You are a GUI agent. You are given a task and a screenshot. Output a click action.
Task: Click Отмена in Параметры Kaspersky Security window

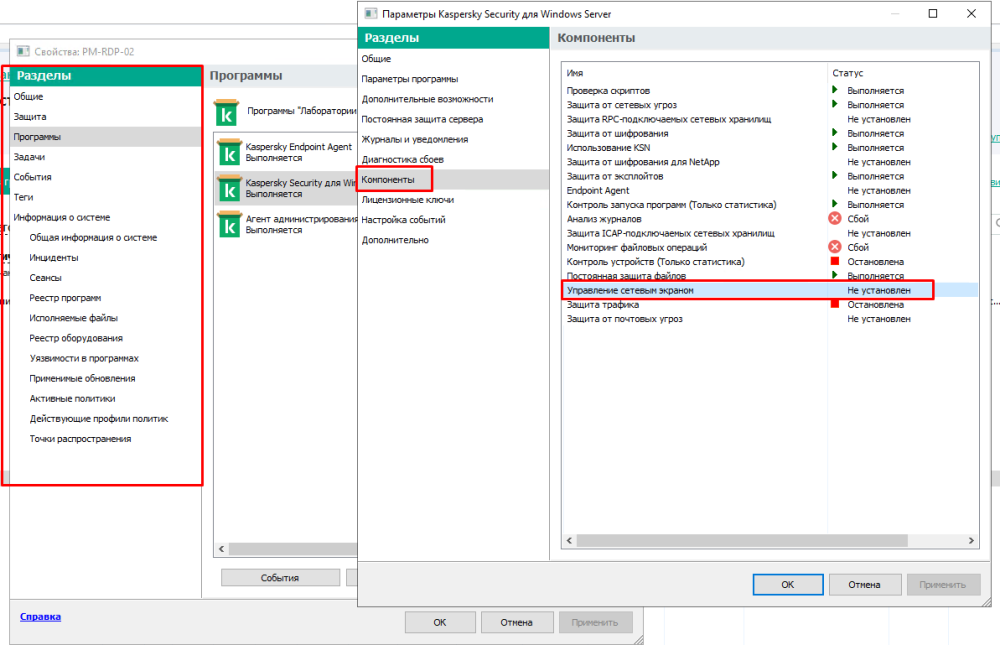pyautogui.click(x=864, y=584)
